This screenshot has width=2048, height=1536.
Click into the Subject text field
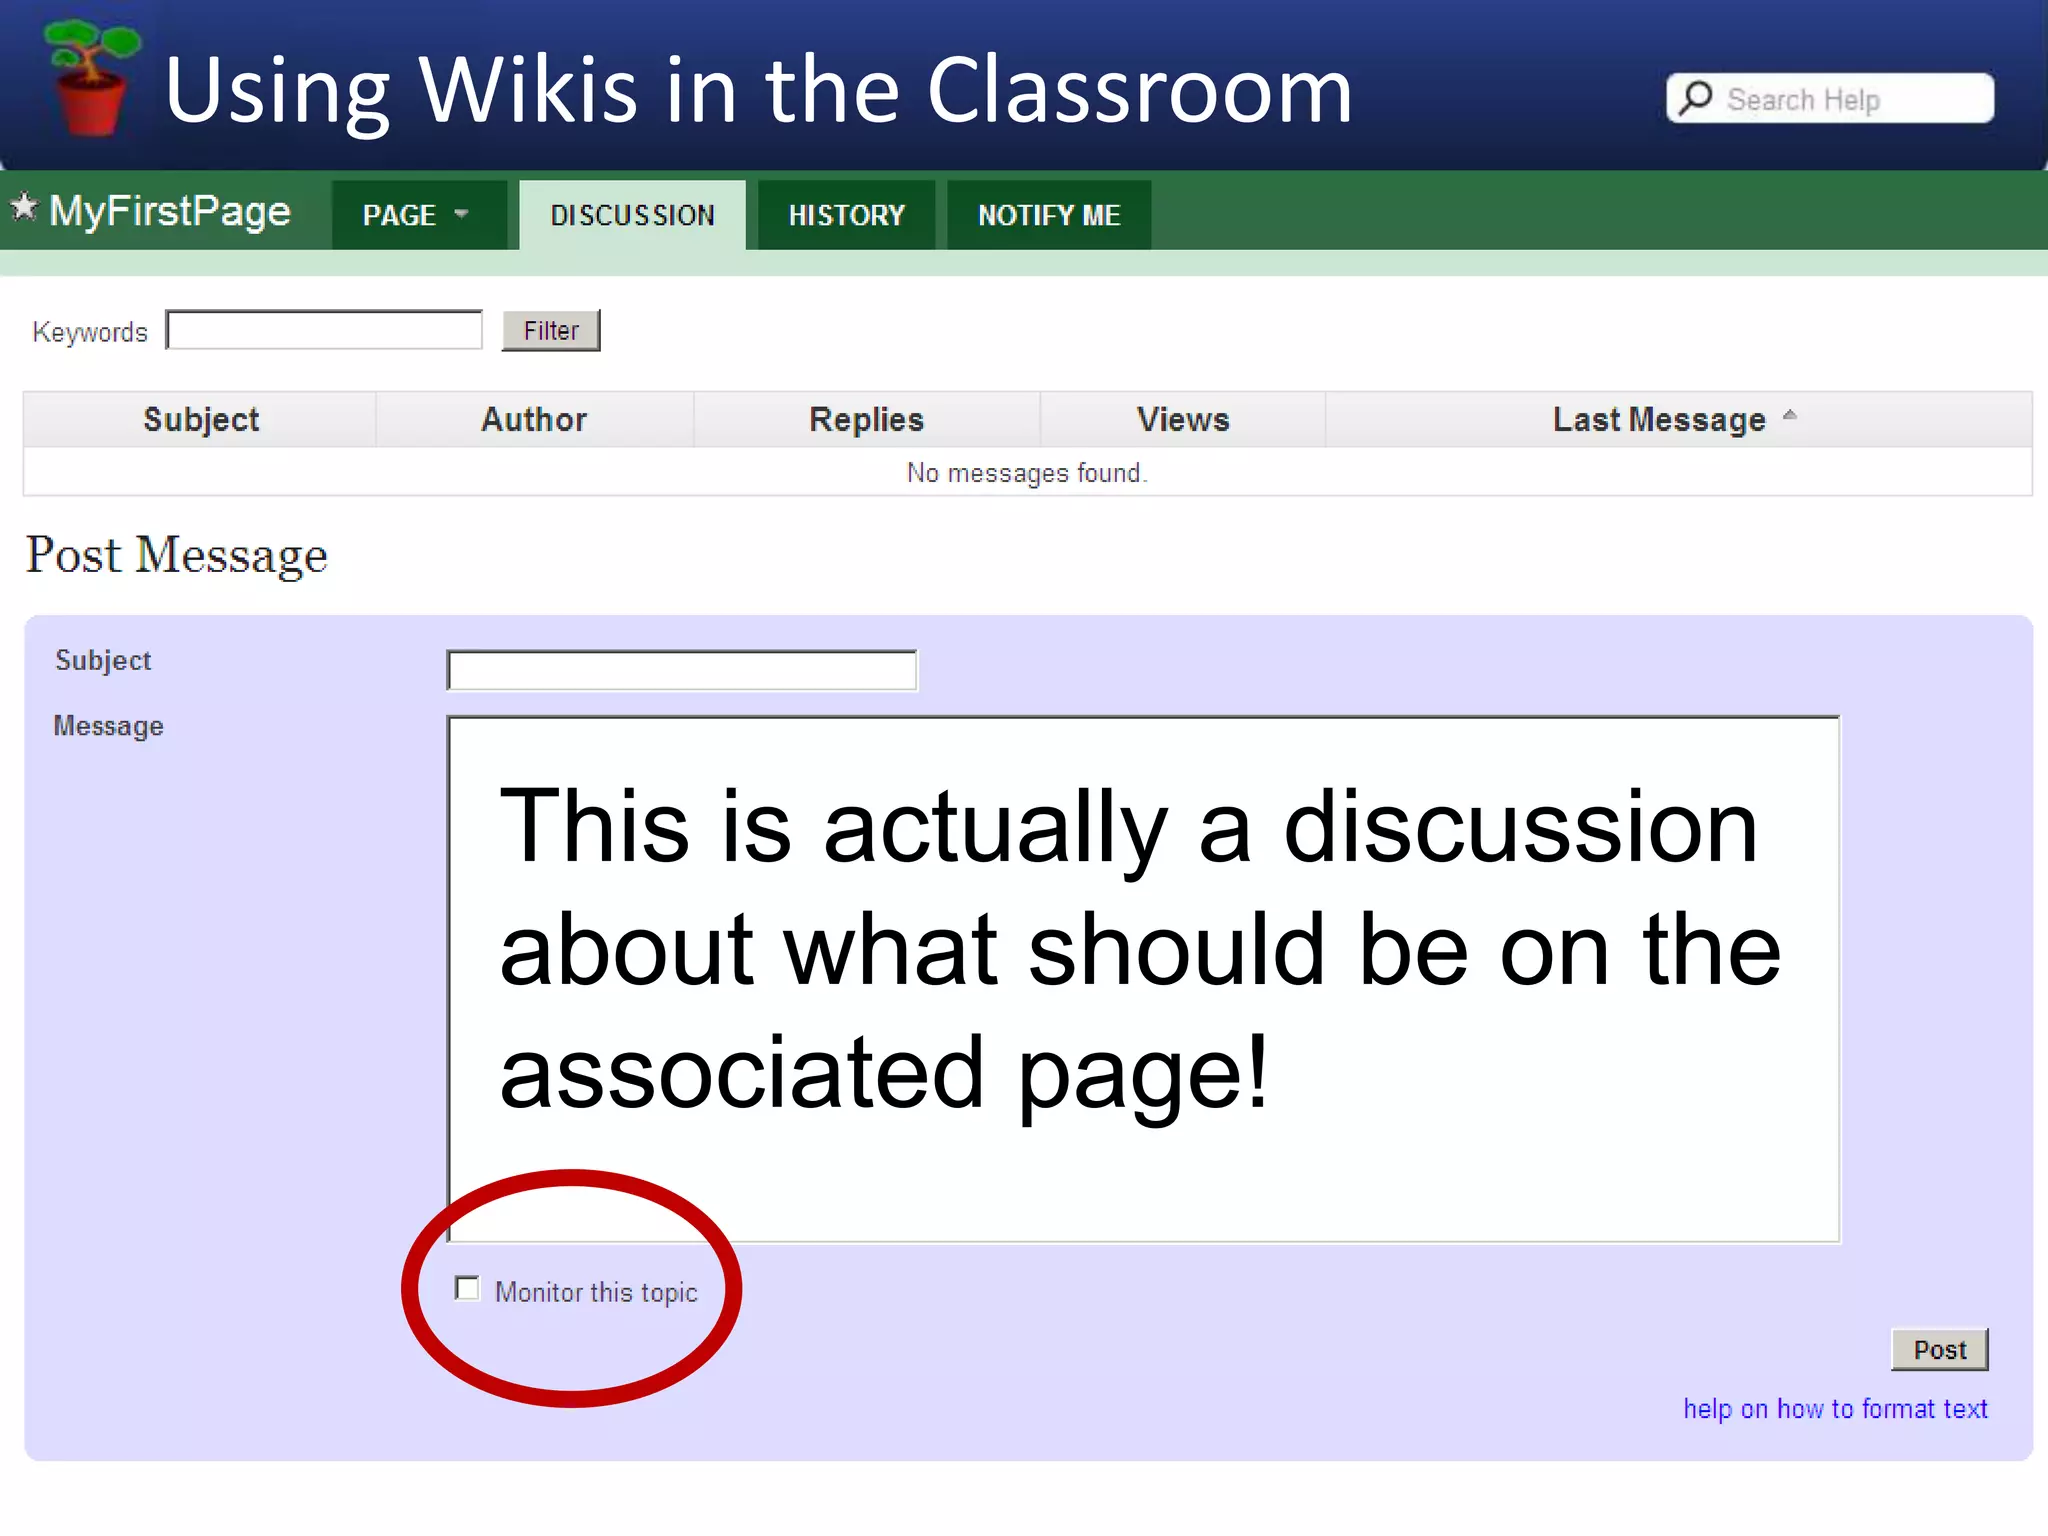click(681, 670)
